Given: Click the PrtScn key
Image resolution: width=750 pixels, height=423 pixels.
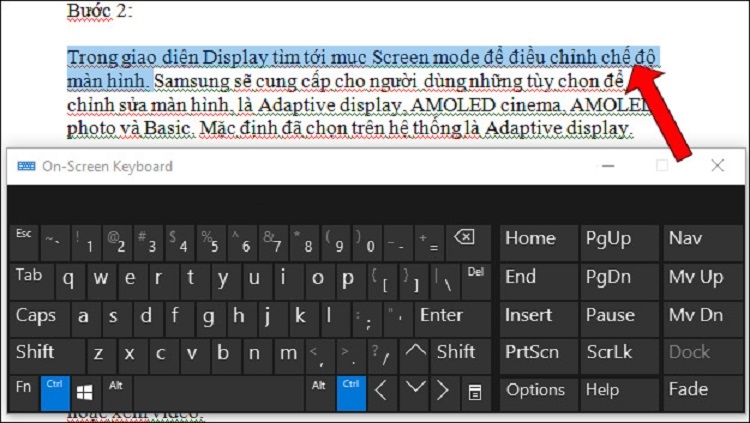Looking at the screenshot, I should (539, 356).
